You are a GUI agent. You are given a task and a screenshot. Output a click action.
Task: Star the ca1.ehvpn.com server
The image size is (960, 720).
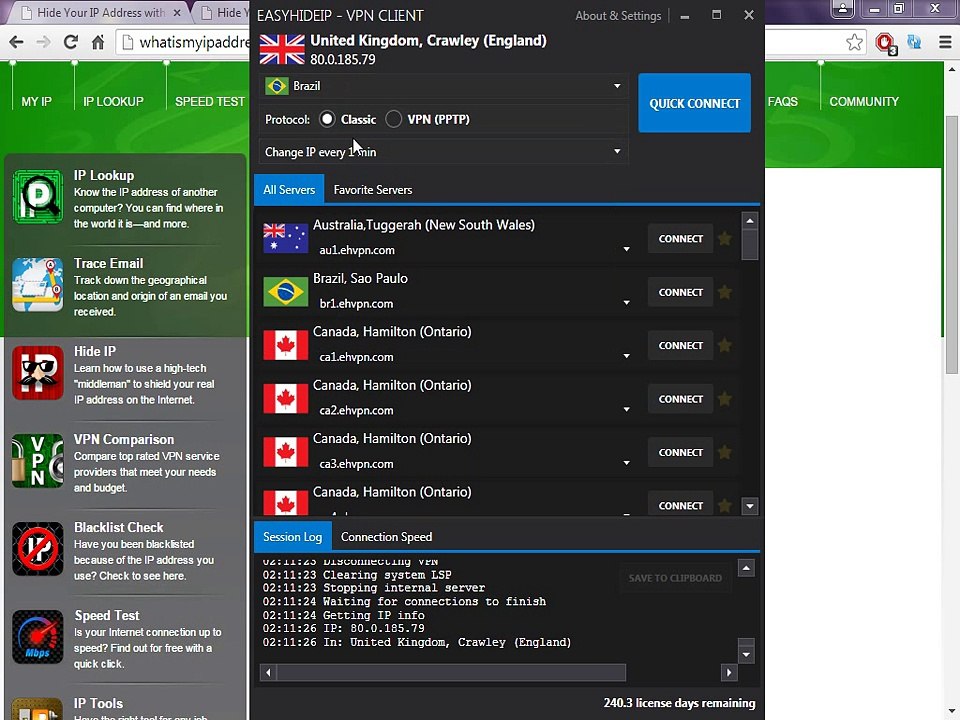point(725,345)
